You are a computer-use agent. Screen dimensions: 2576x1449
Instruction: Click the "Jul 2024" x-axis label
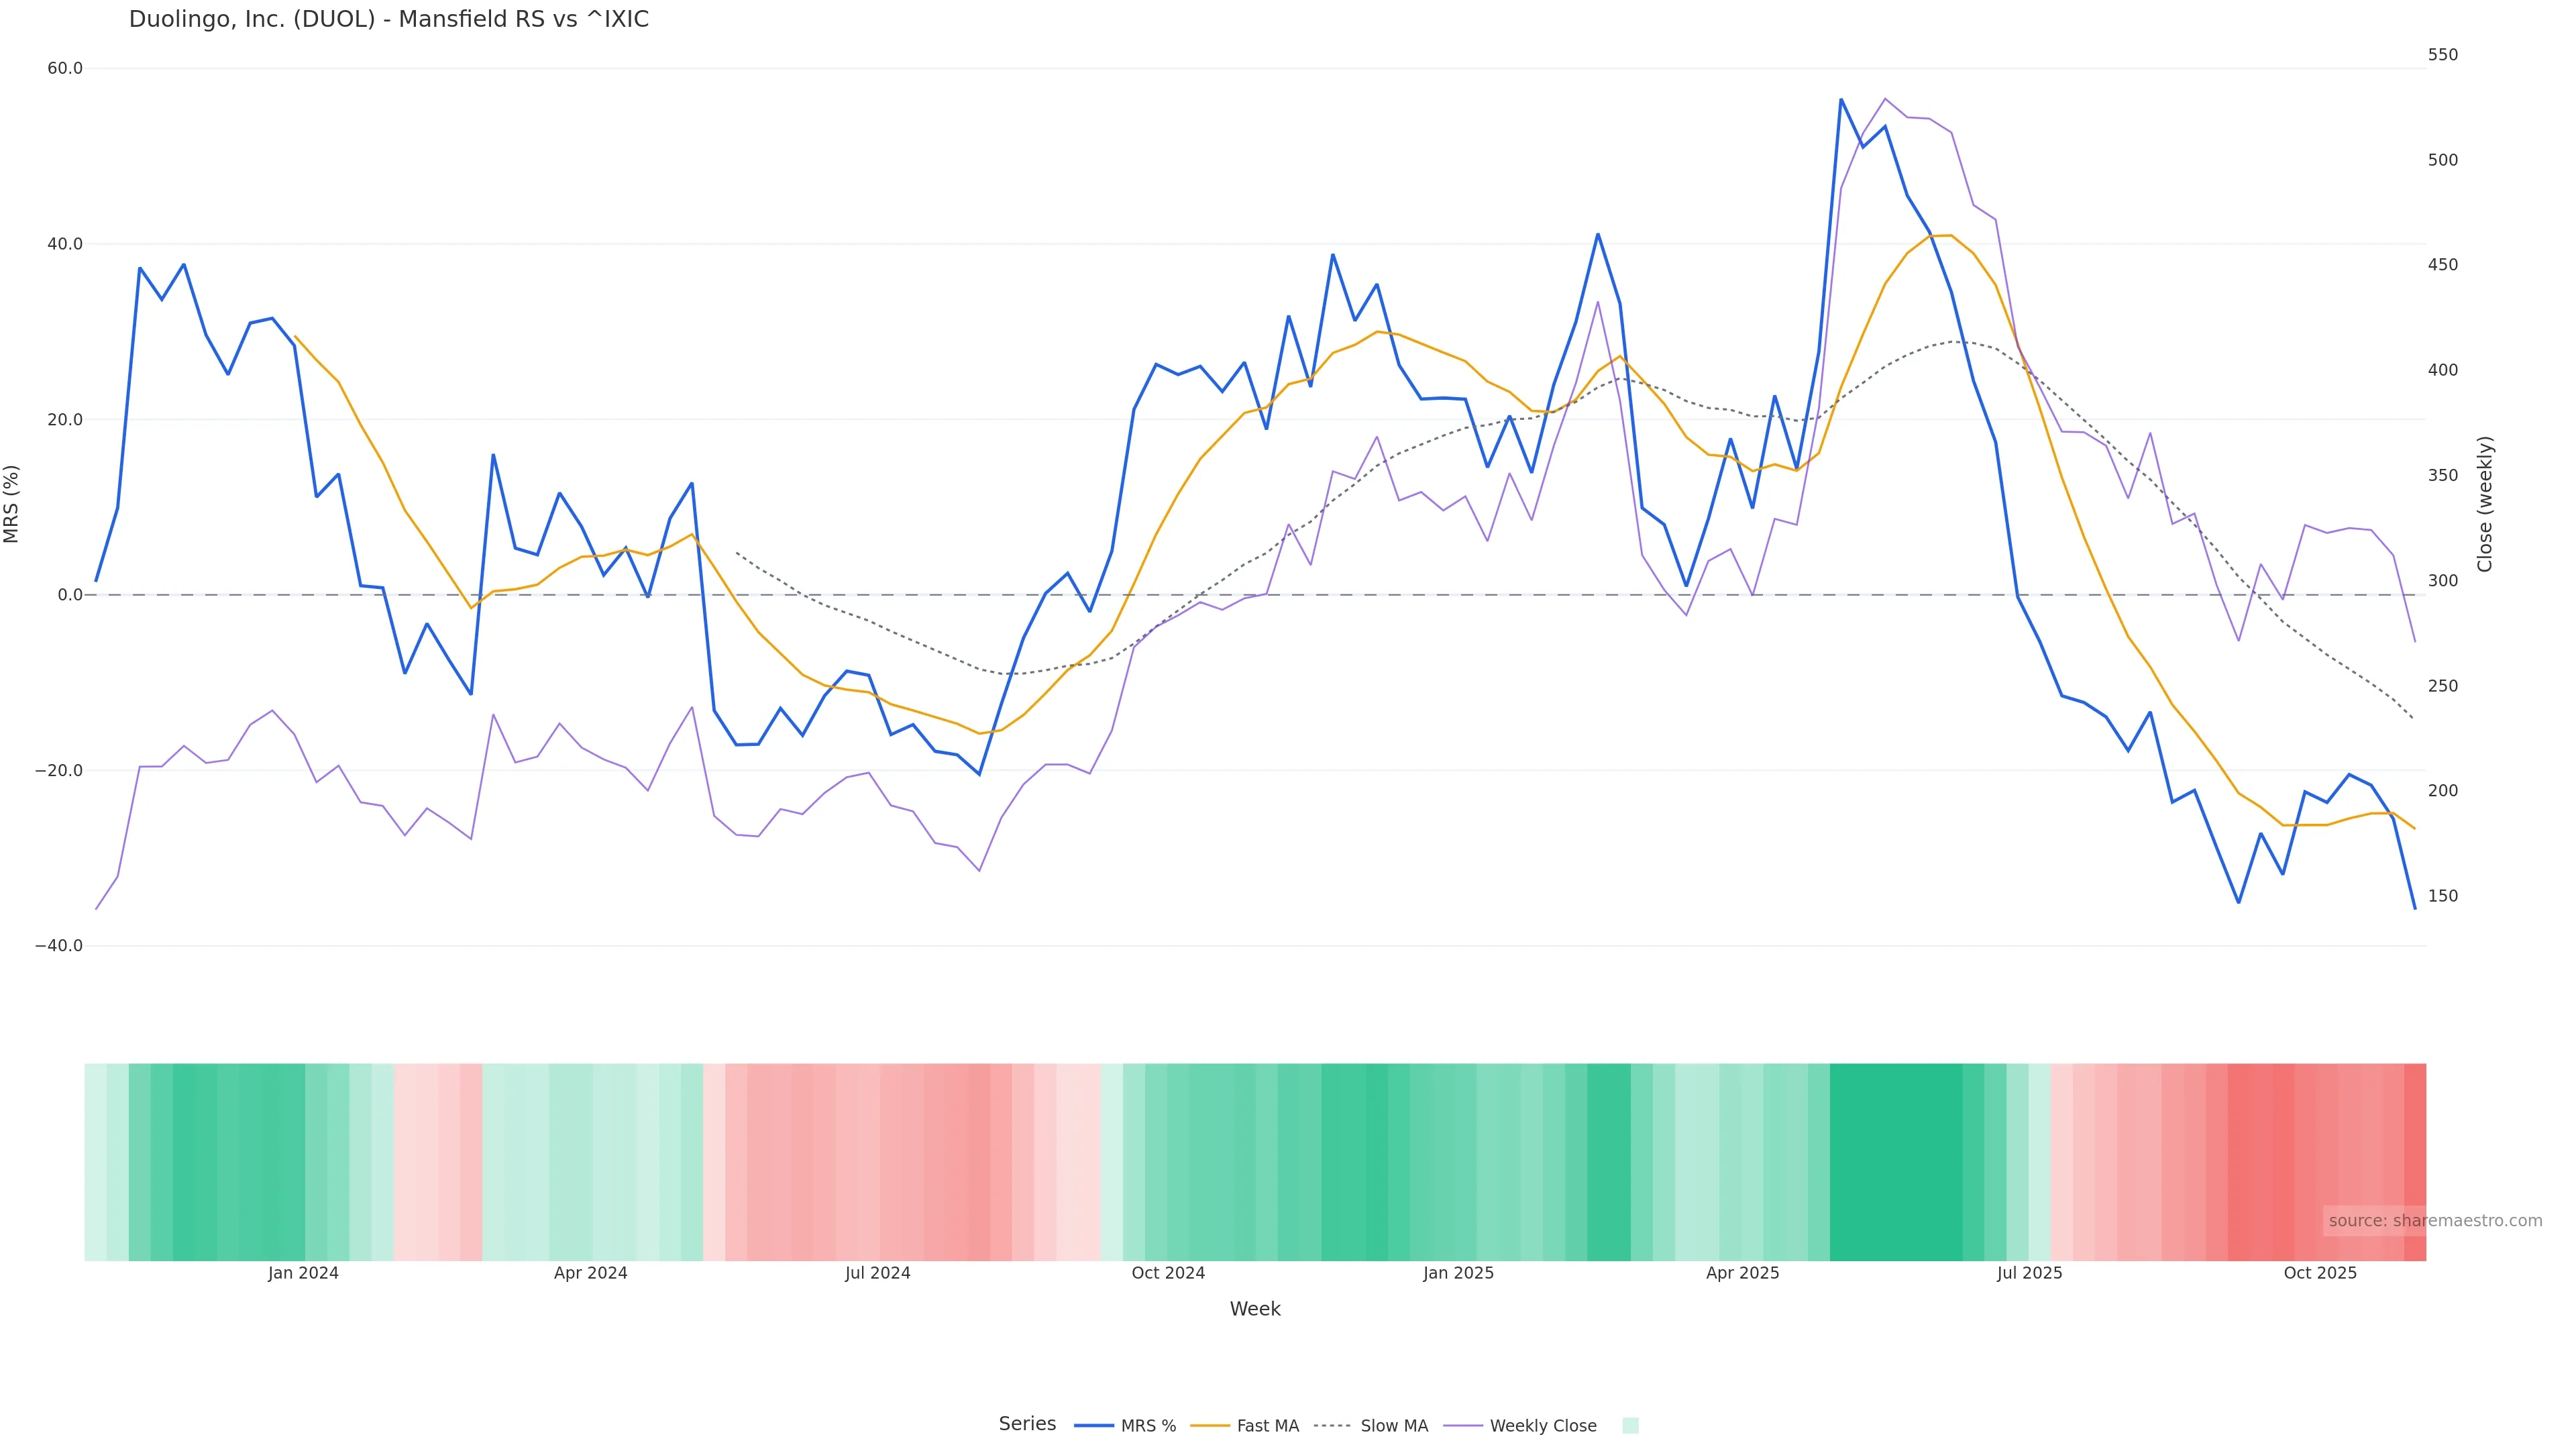point(877,1273)
